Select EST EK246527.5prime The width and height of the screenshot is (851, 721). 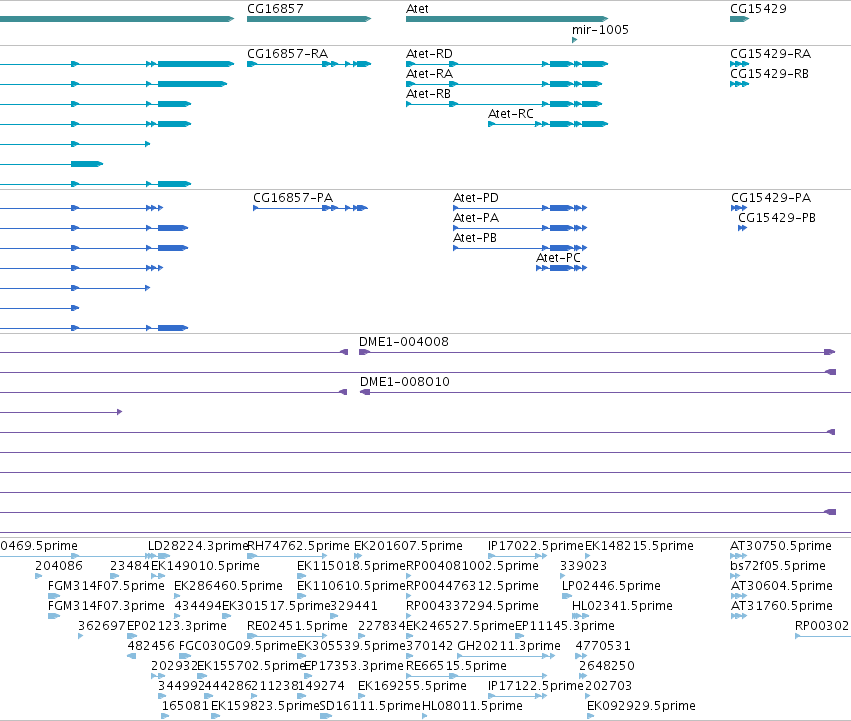tap(460, 626)
